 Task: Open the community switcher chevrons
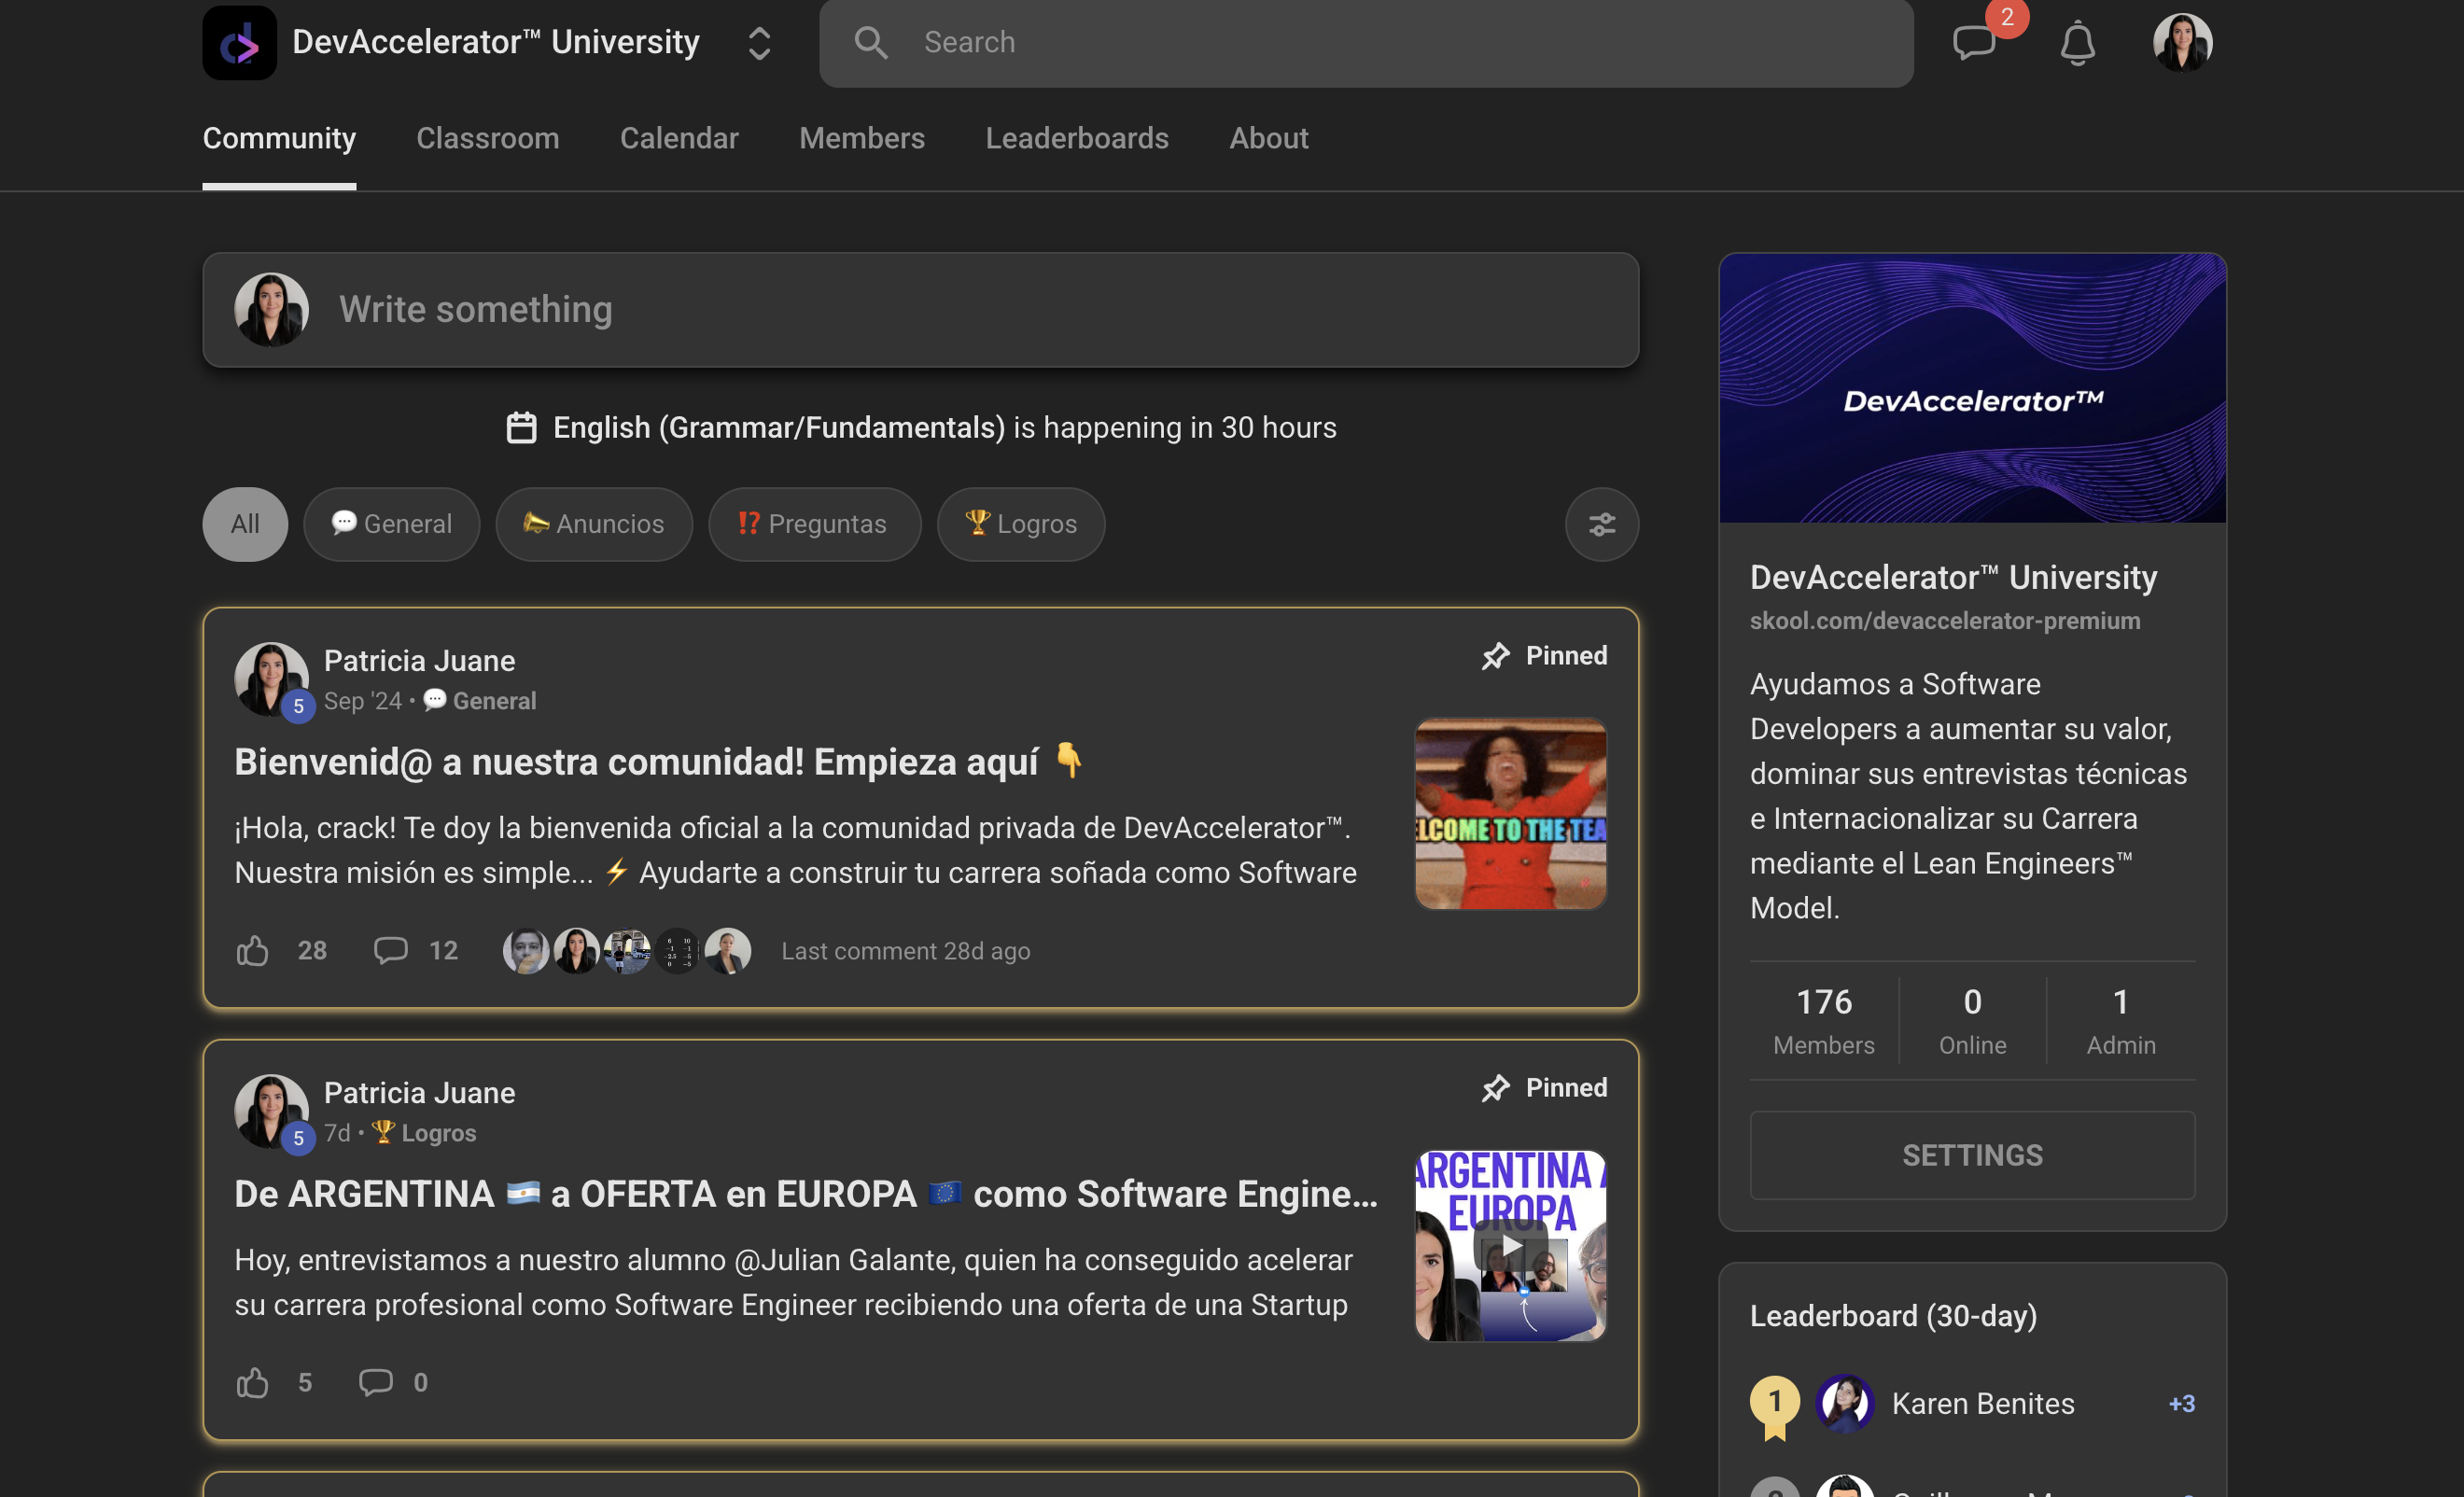pos(759,42)
